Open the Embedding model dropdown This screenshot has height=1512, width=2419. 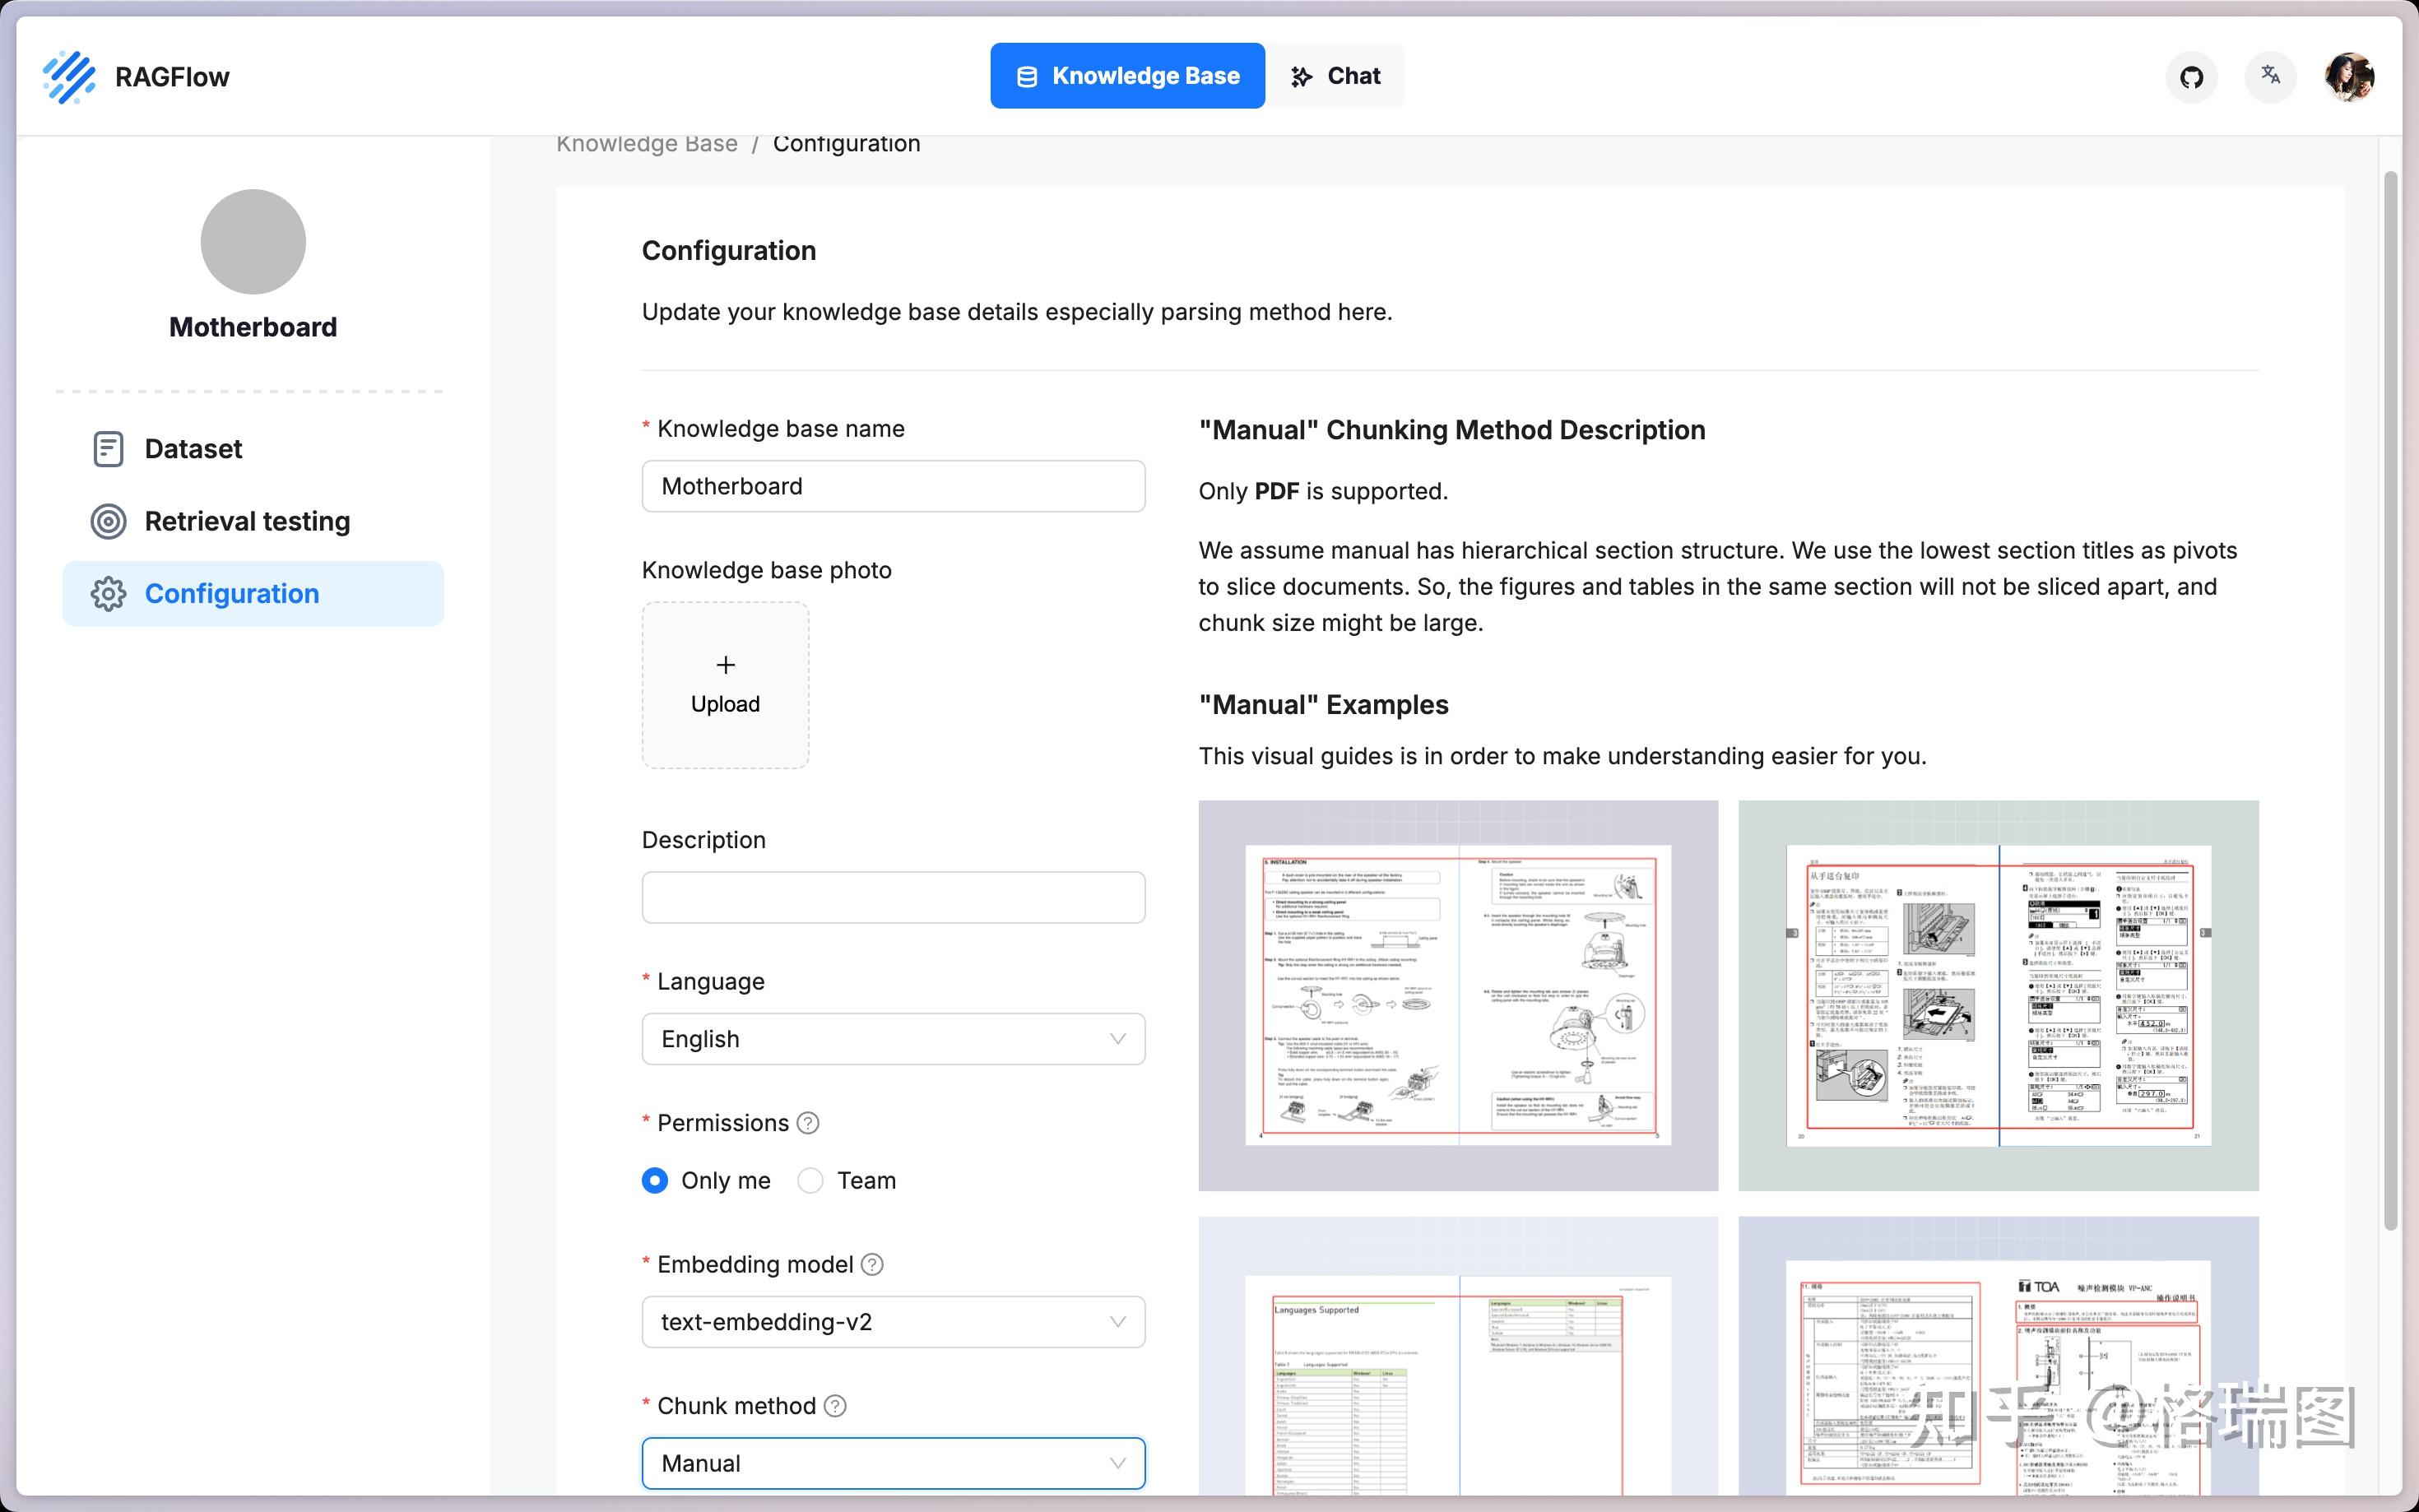pos(893,1322)
